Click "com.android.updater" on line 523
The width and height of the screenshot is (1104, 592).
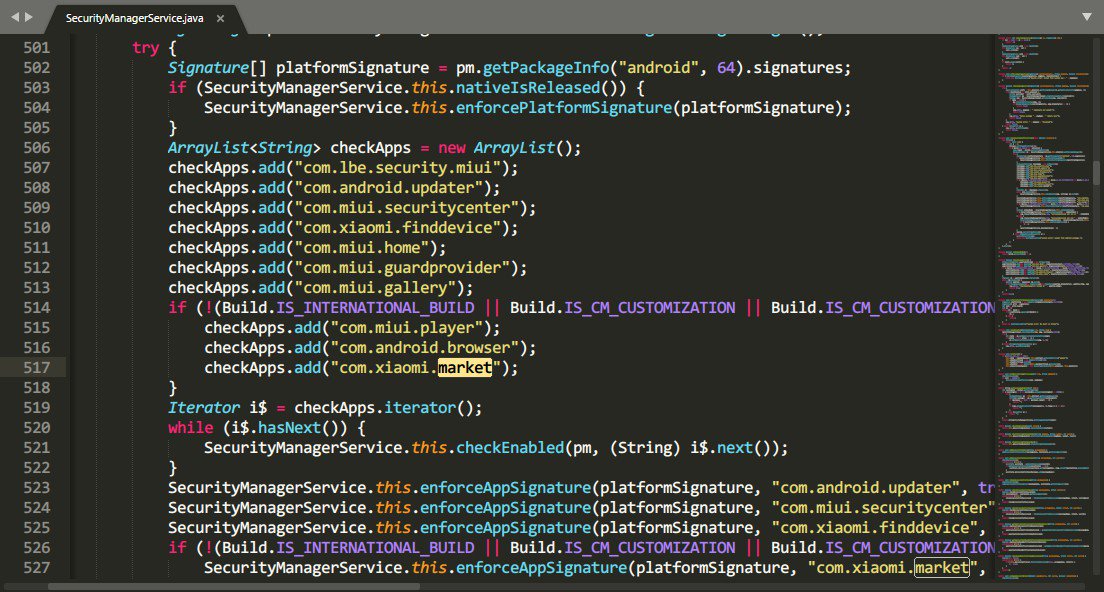(866, 488)
